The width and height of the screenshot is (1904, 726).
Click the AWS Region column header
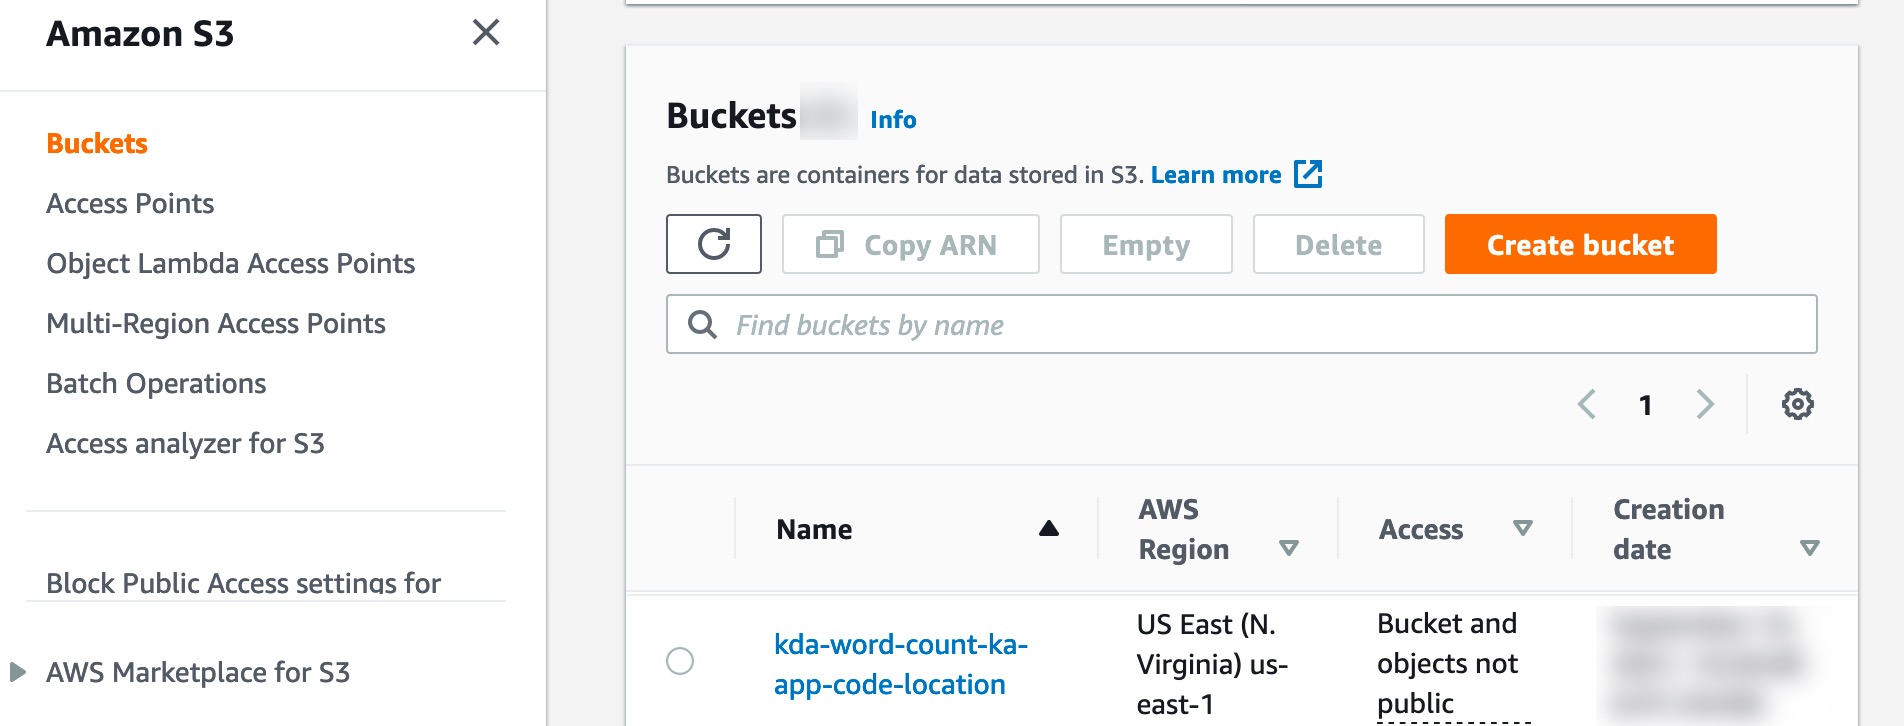point(1183,529)
